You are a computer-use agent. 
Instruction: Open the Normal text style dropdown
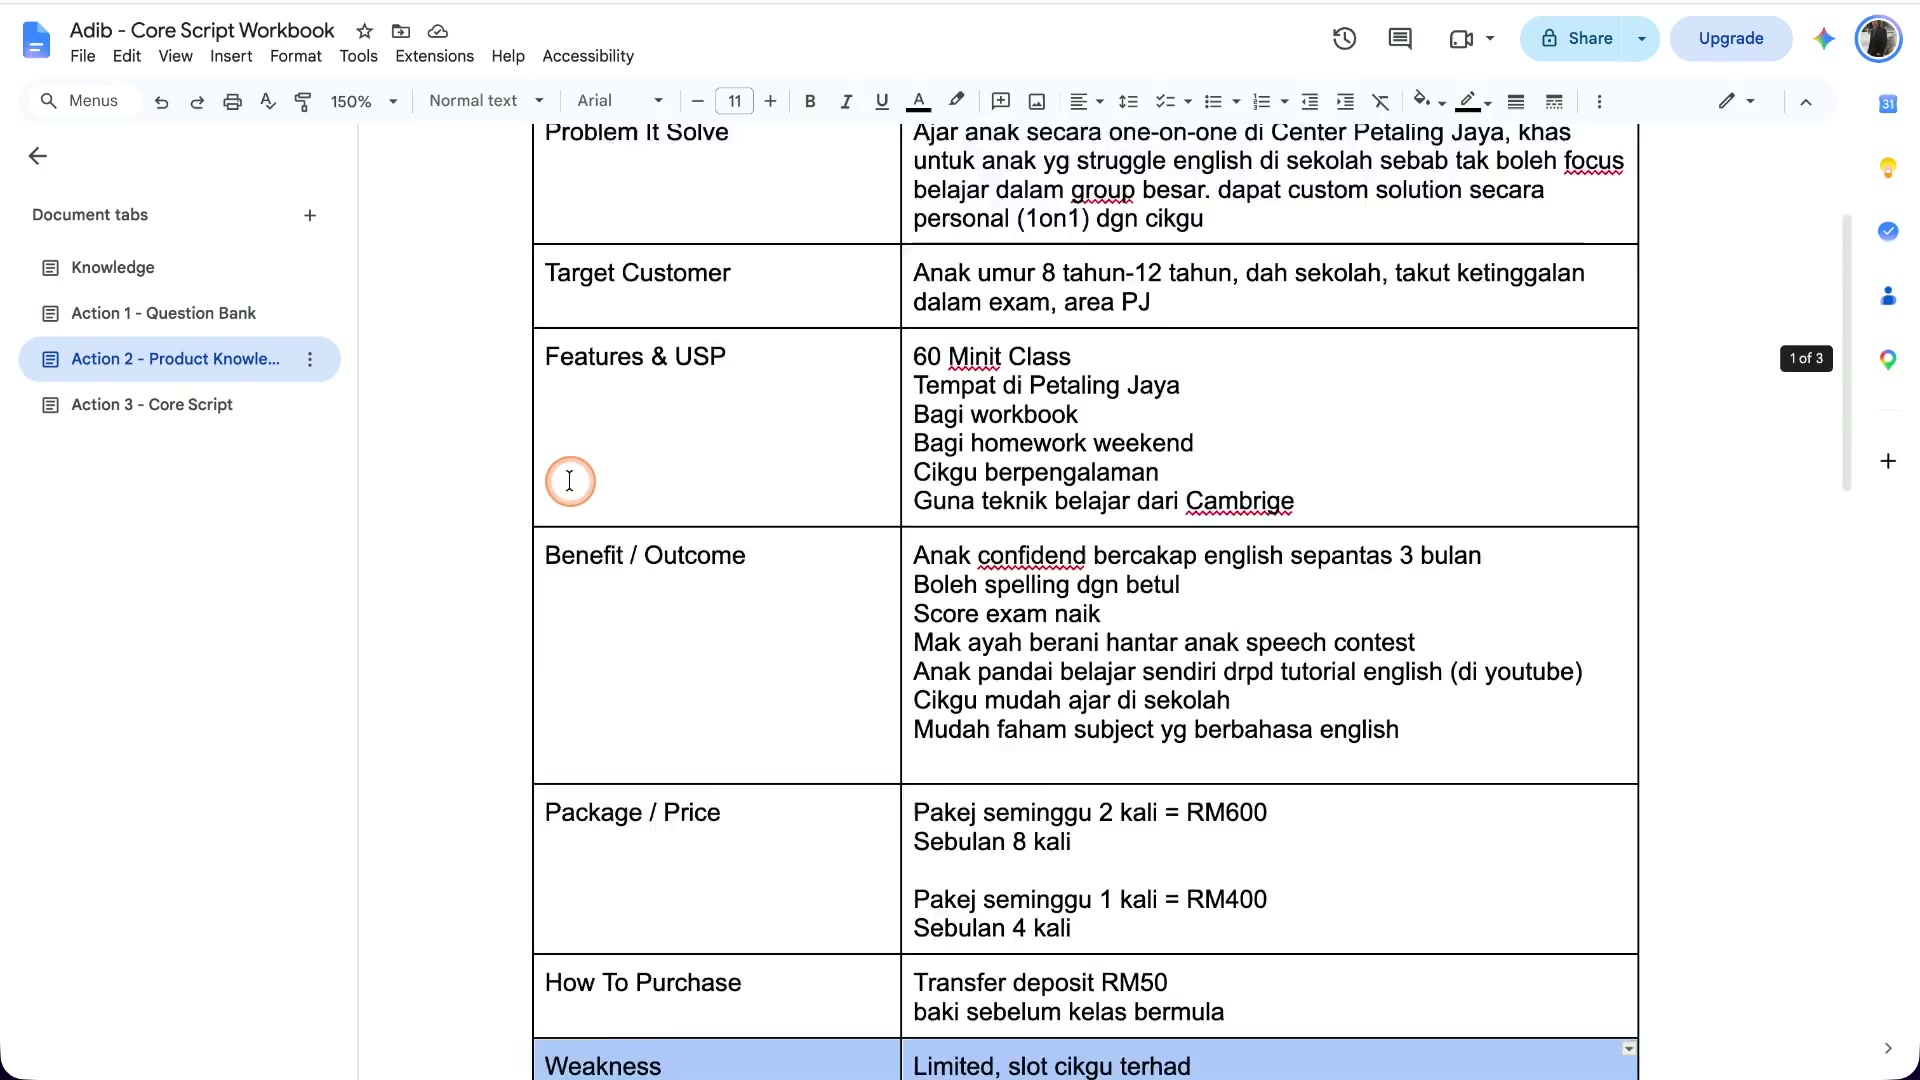tap(486, 101)
